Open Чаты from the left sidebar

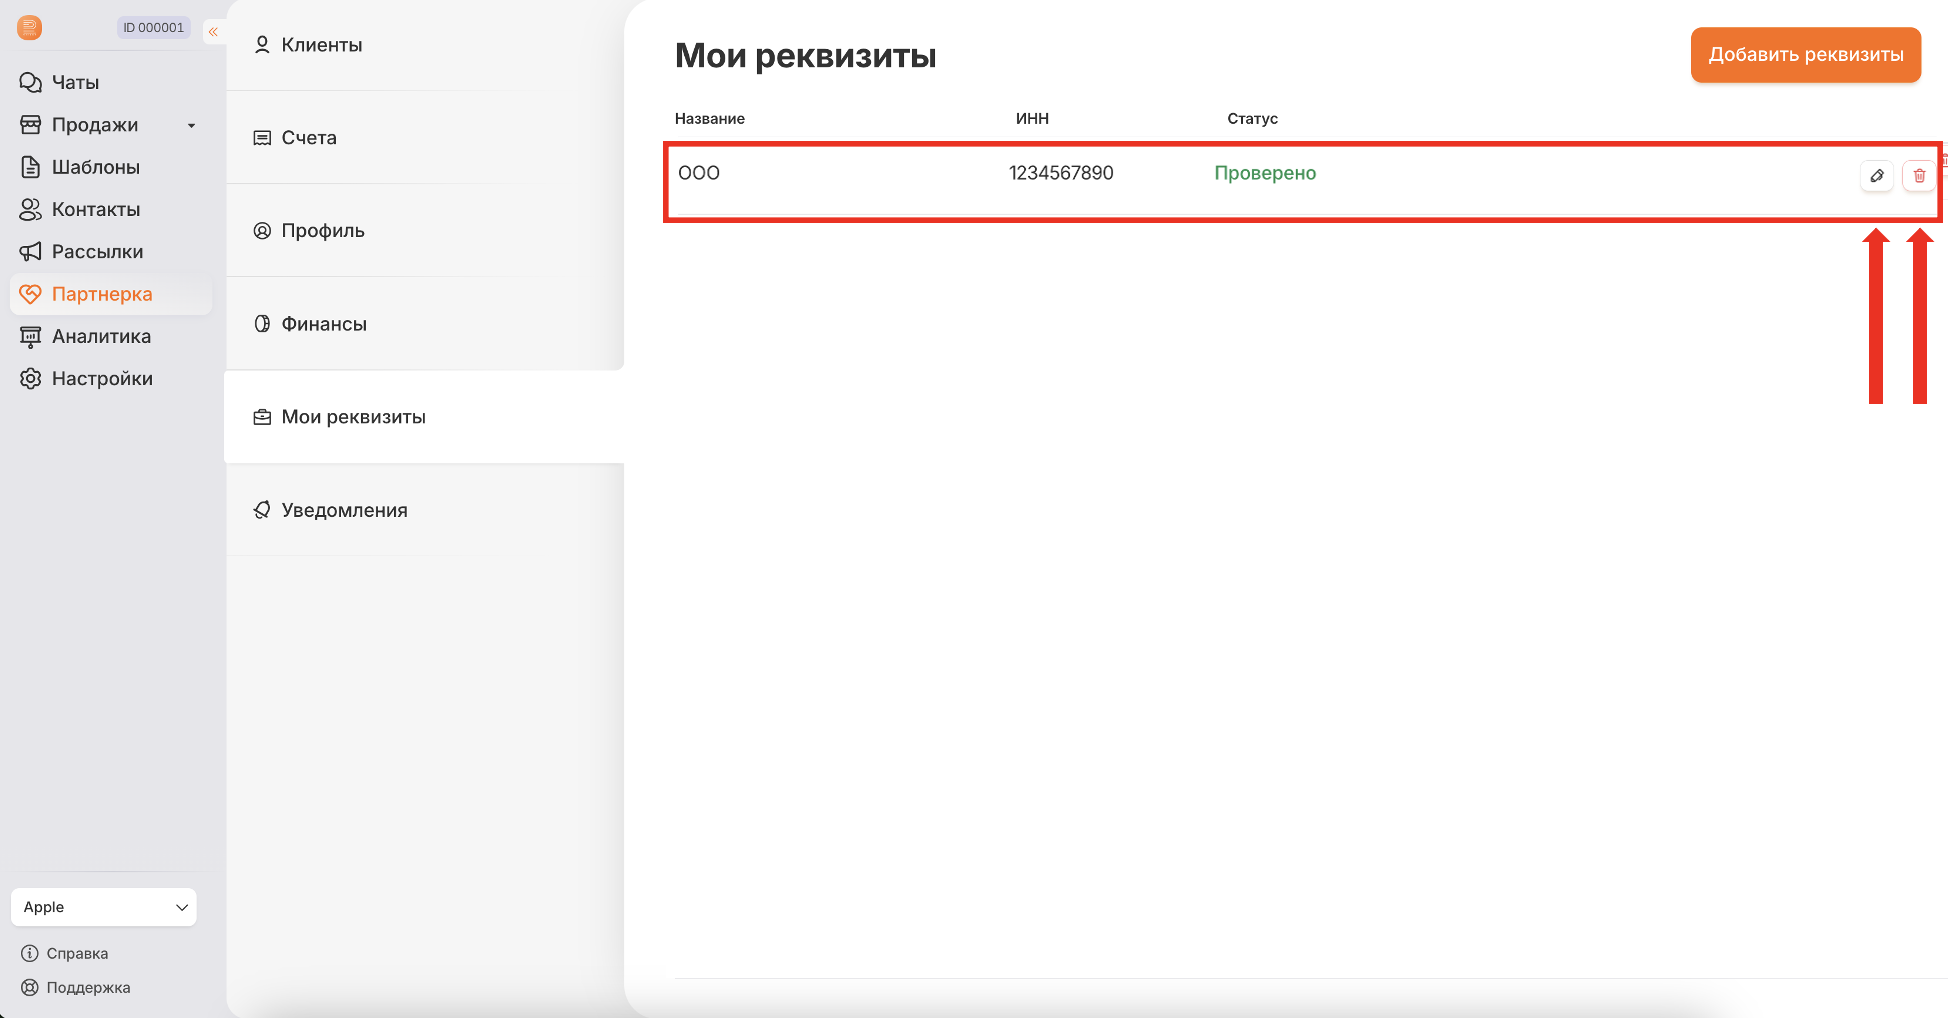(x=75, y=83)
